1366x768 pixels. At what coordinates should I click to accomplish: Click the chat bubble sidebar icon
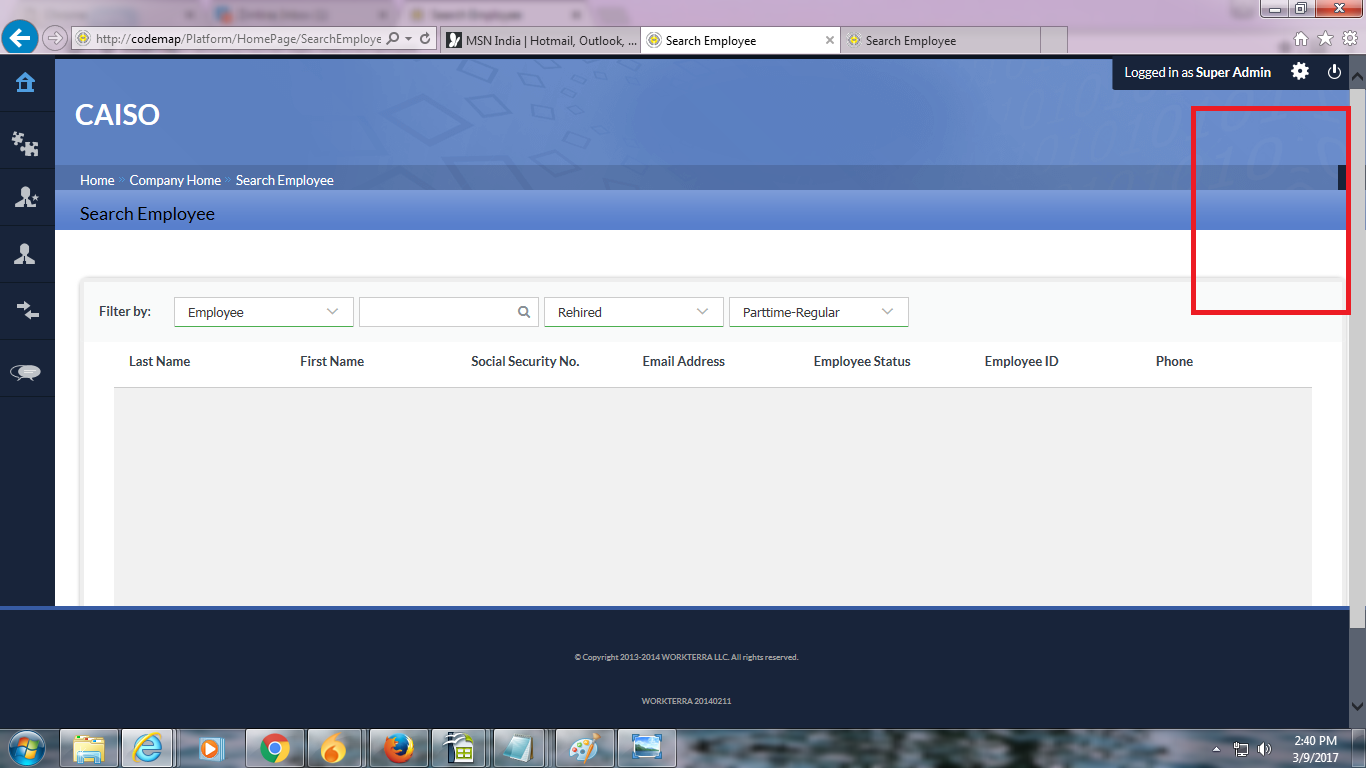[26, 372]
